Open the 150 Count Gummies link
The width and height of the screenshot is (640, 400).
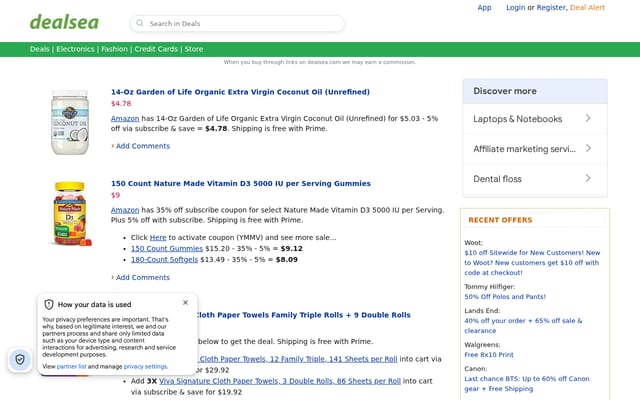[167, 248]
